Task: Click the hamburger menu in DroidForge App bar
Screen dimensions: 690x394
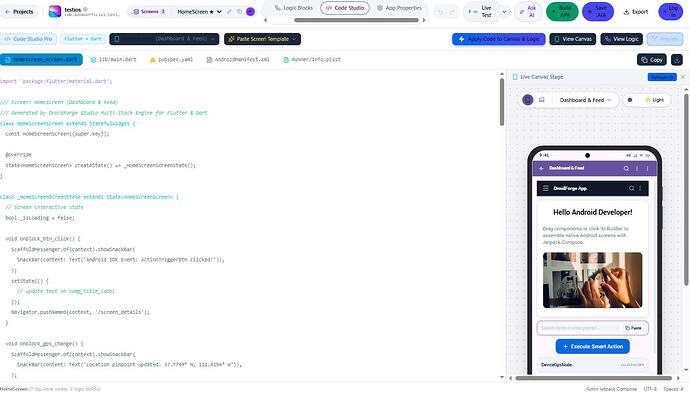Action: click(x=546, y=188)
